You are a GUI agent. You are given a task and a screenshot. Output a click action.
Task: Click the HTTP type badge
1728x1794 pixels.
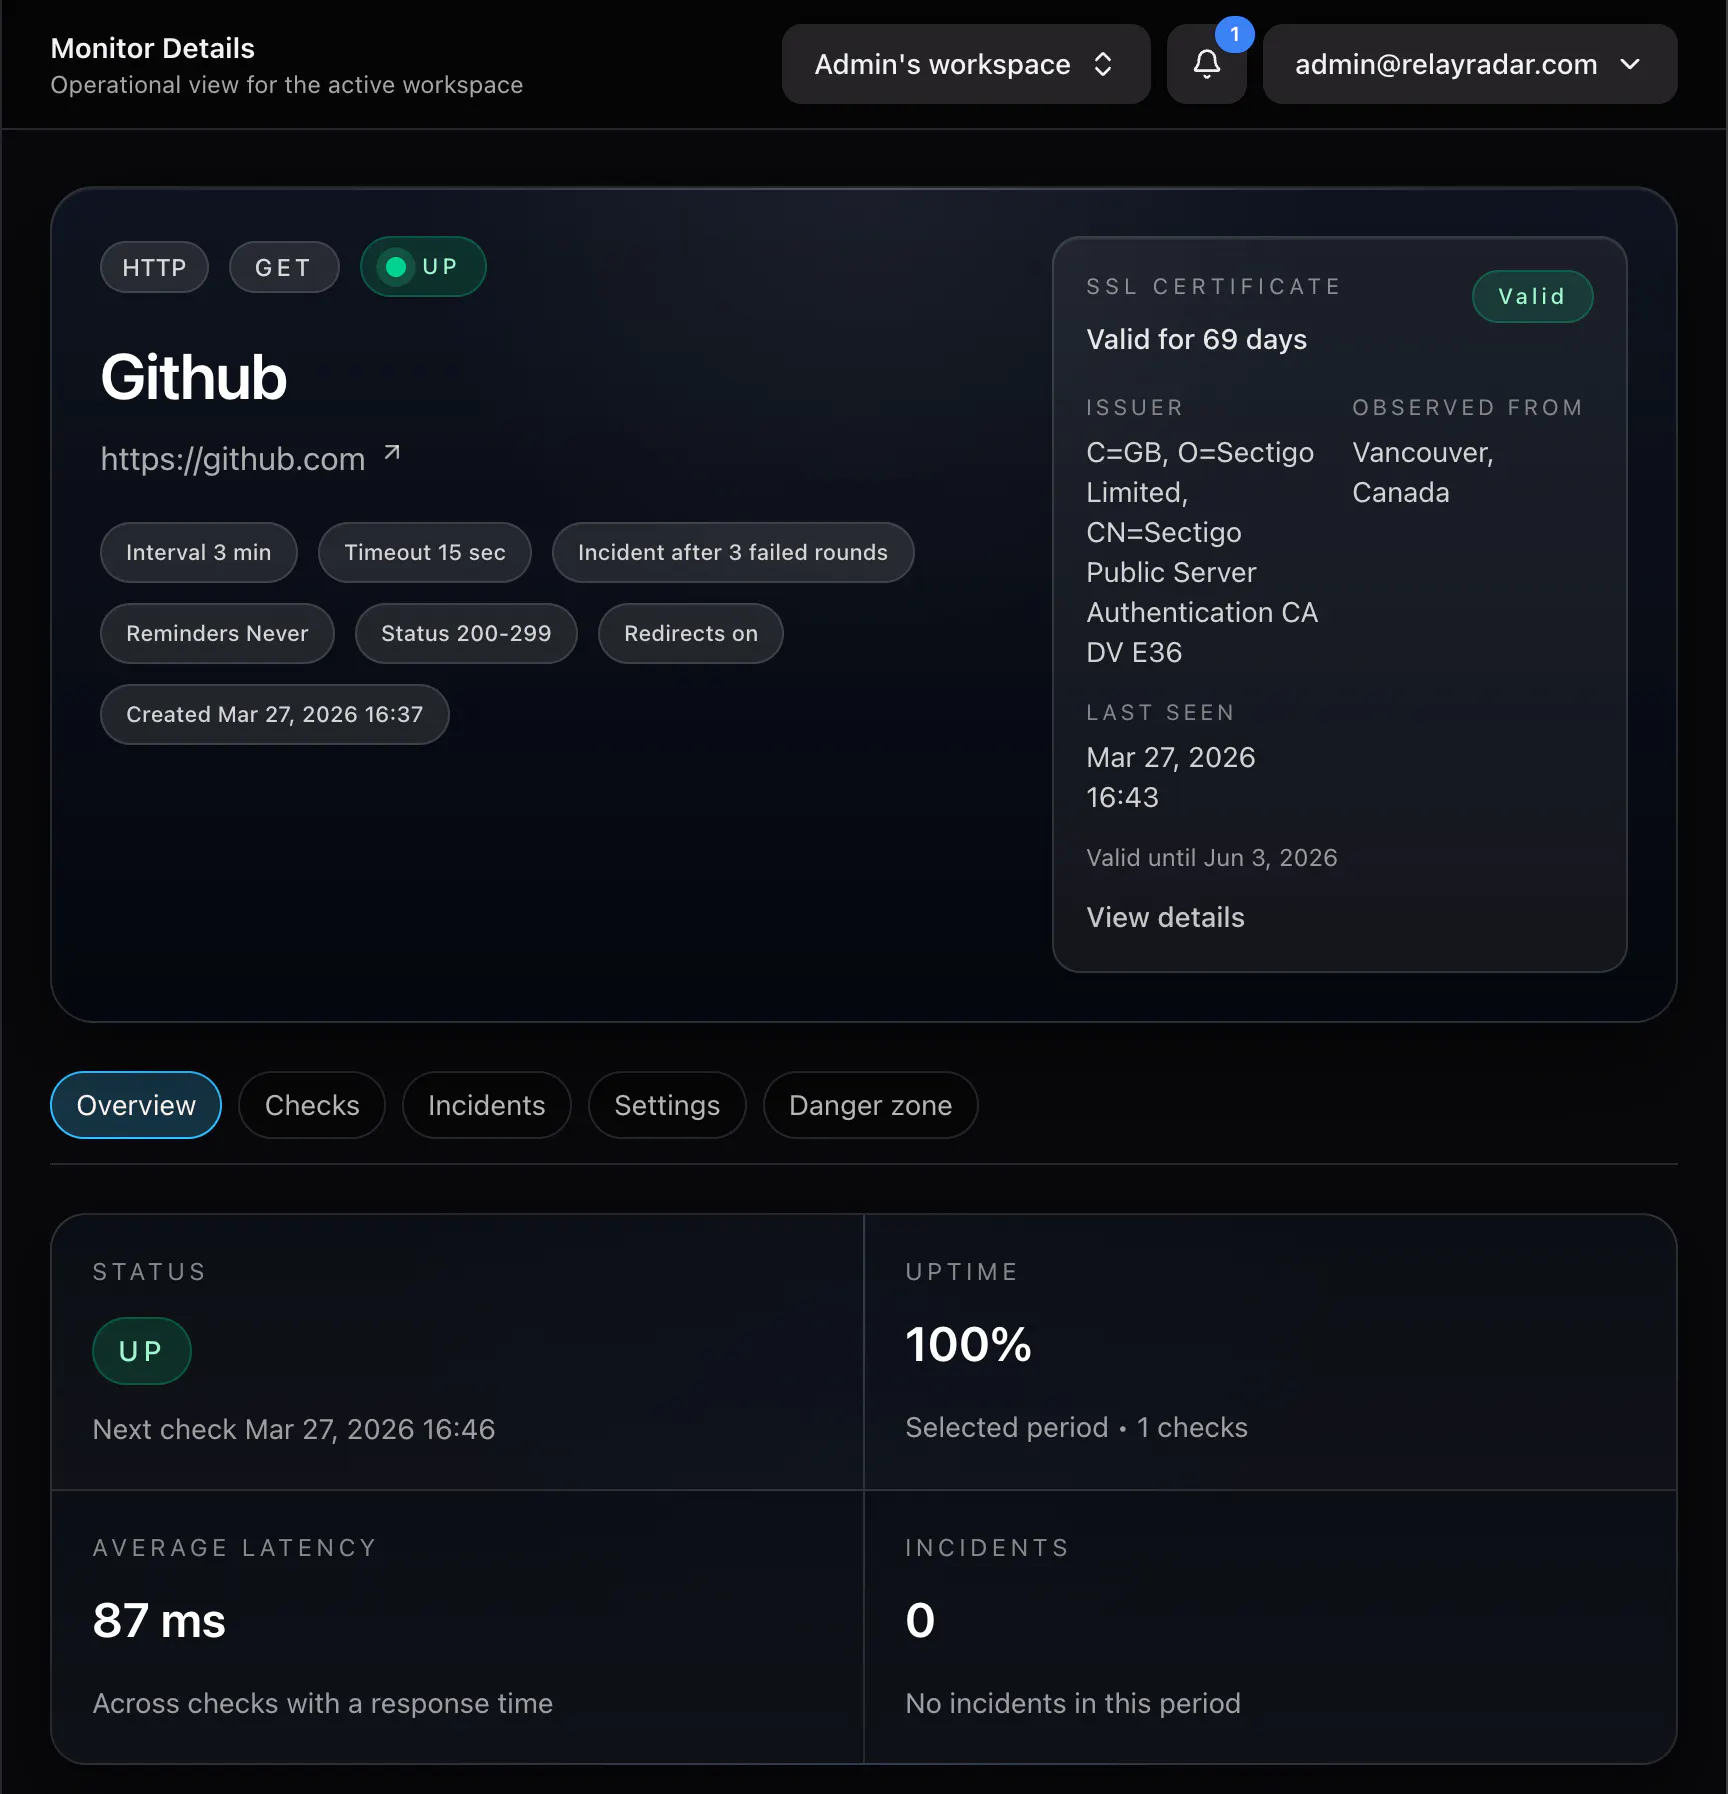pos(154,268)
